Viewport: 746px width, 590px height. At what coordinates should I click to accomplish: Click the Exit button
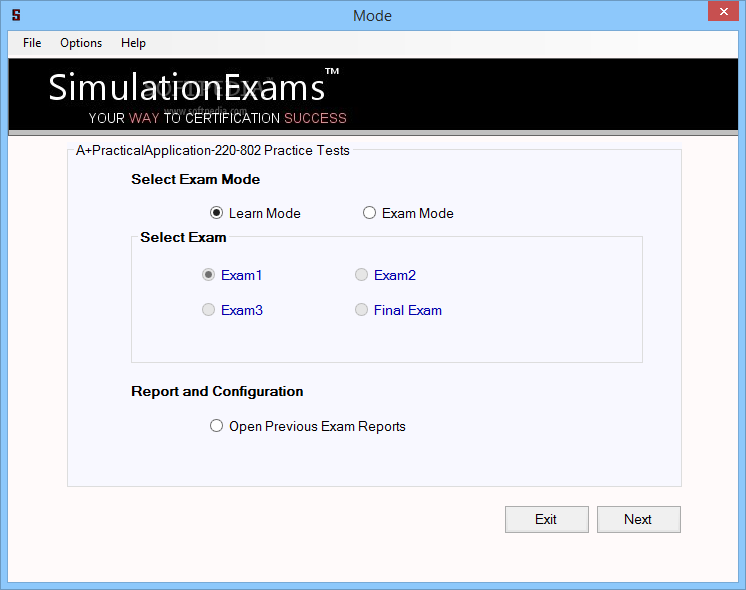pyautogui.click(x=547, y=519)
